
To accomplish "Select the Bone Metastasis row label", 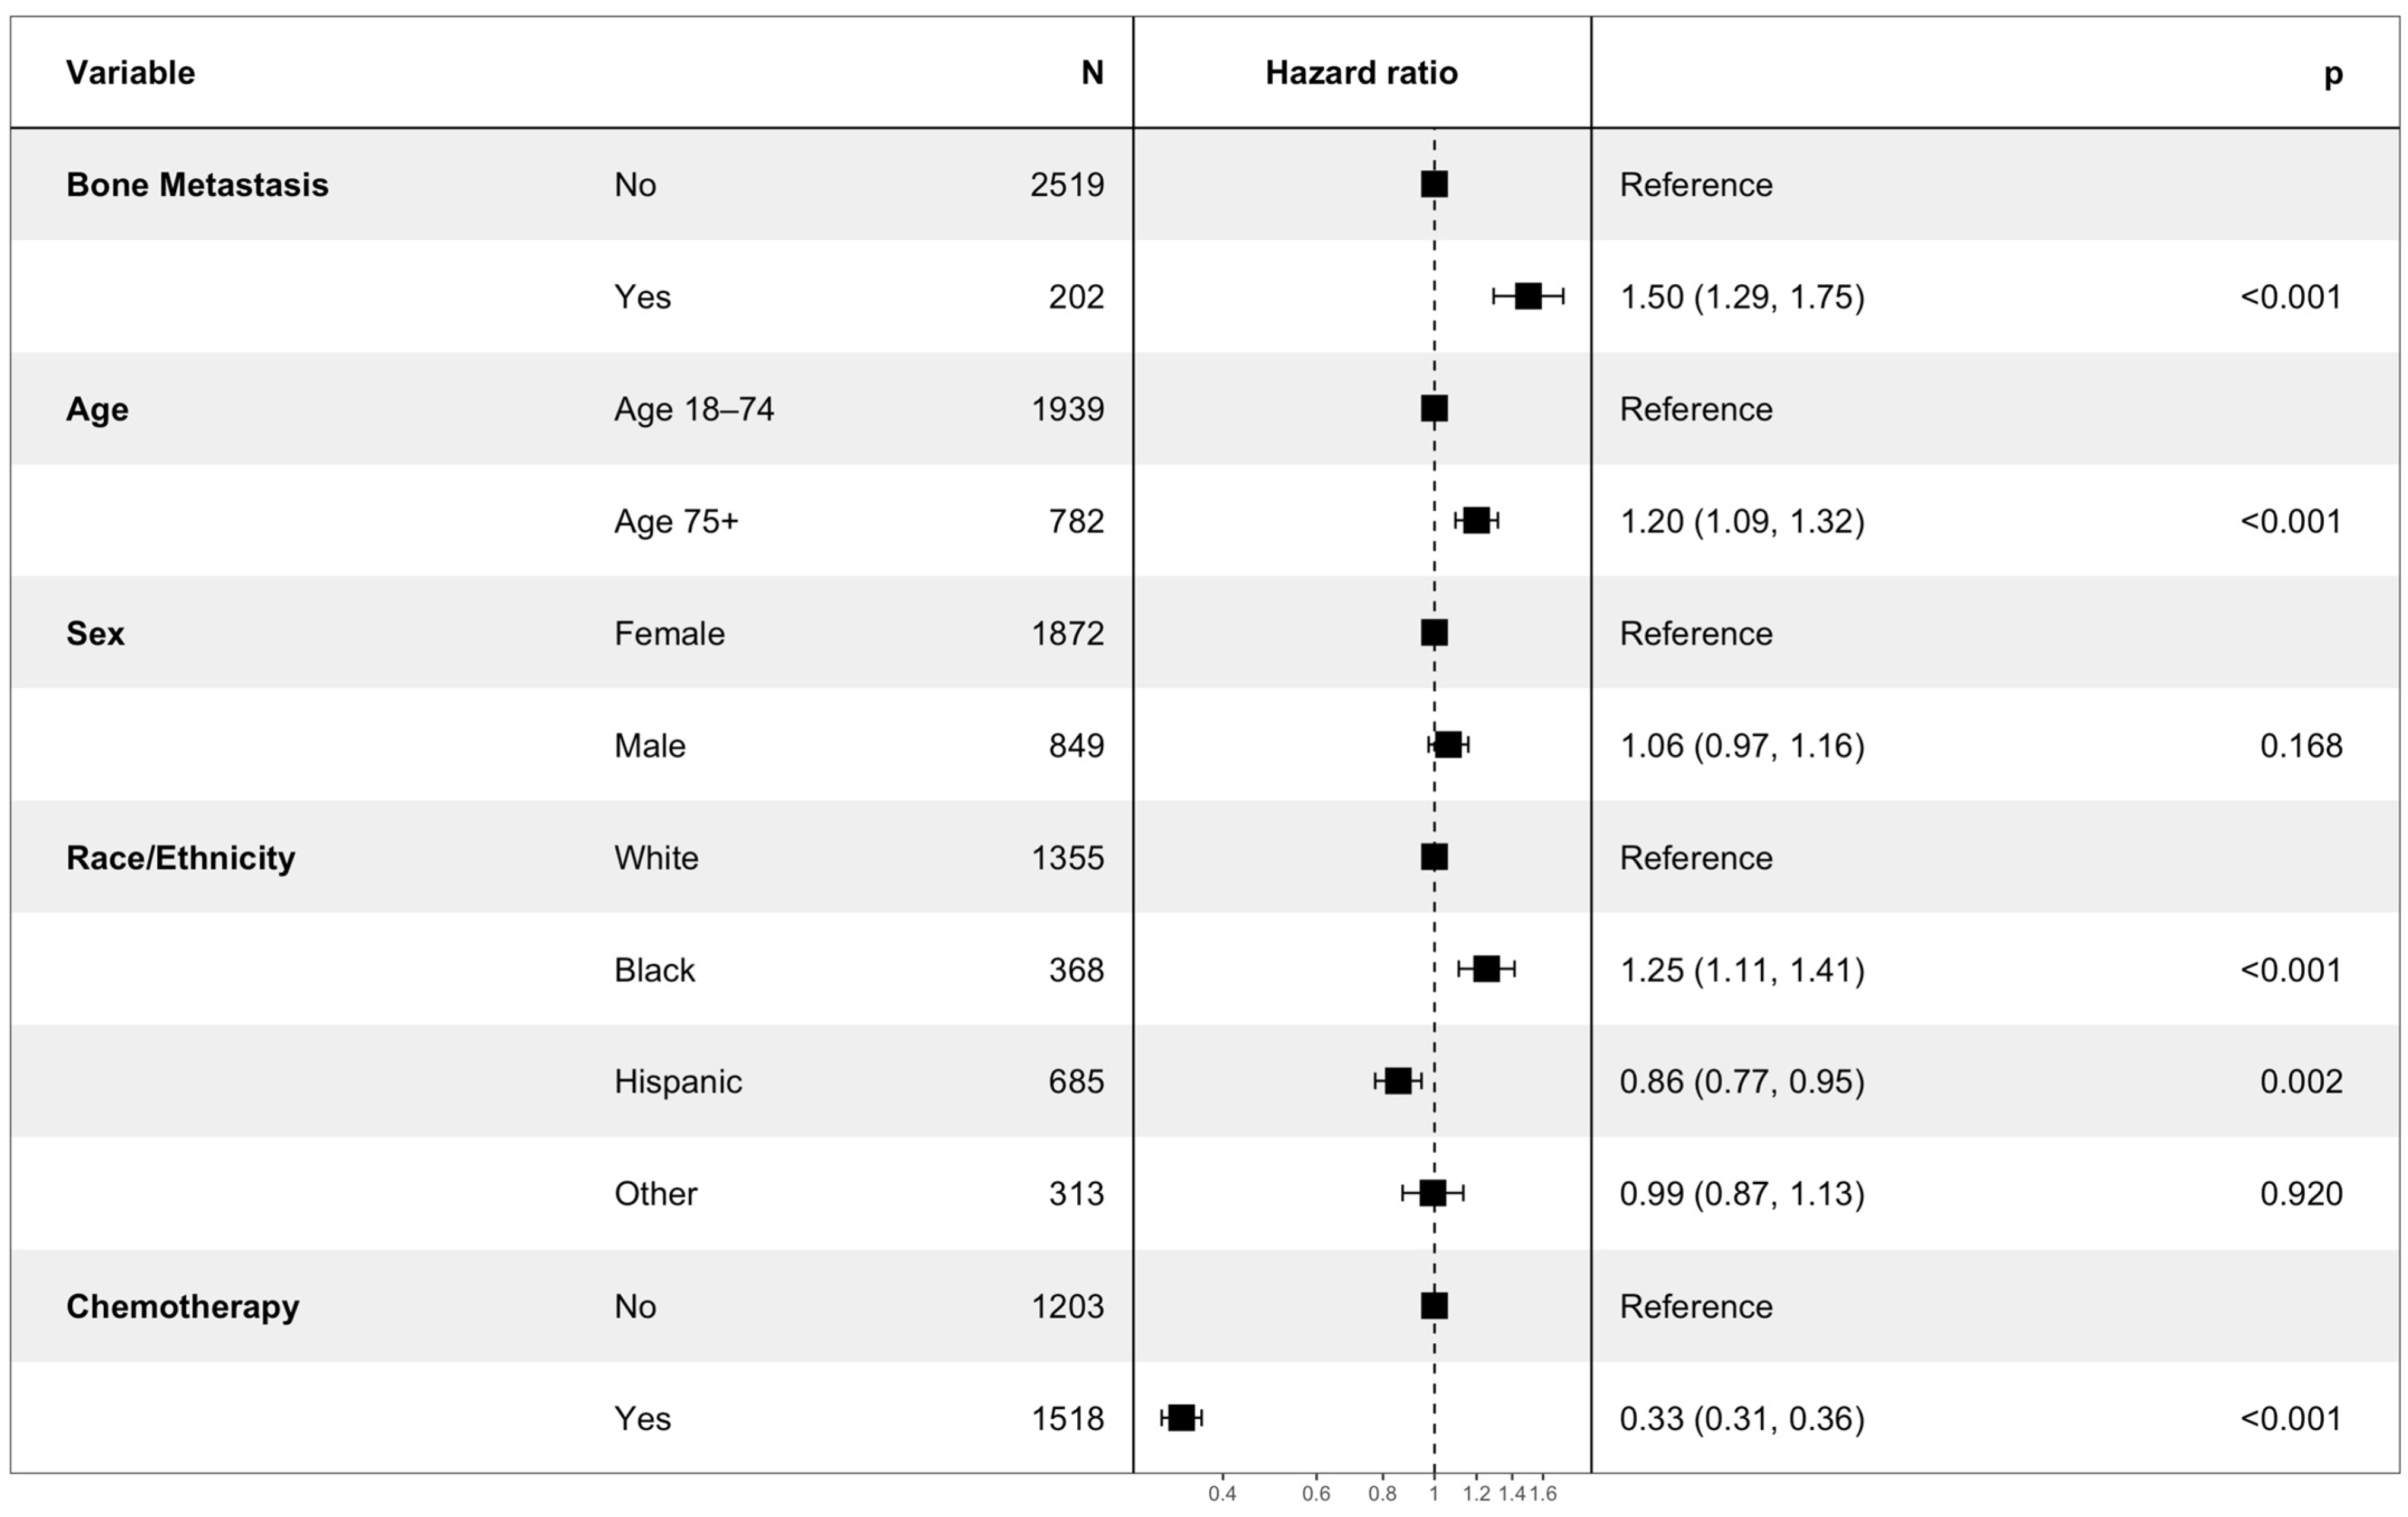I will click(197, 185).
